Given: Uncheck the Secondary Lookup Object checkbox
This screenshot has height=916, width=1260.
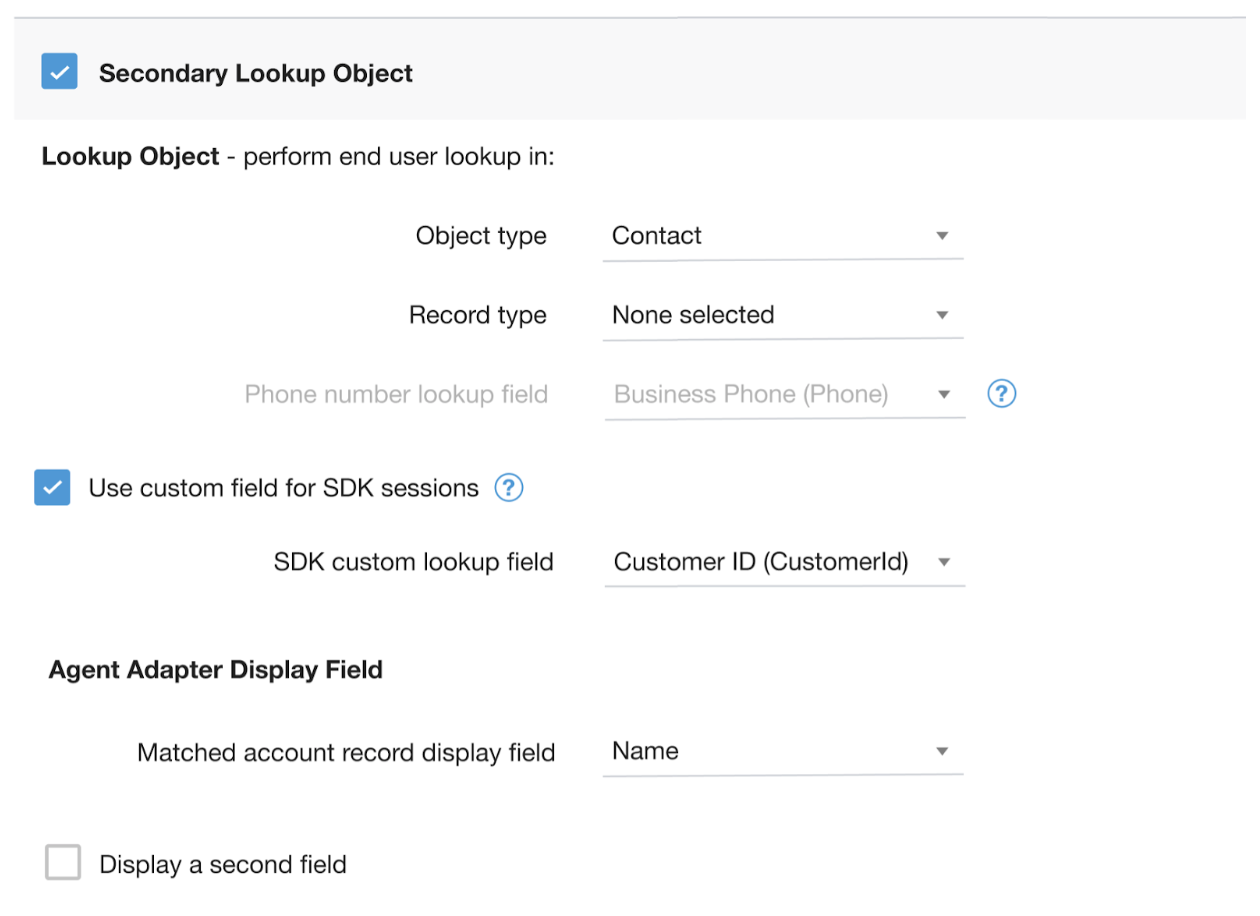Looking at the screenshot, I should click(x=59, y=73).
